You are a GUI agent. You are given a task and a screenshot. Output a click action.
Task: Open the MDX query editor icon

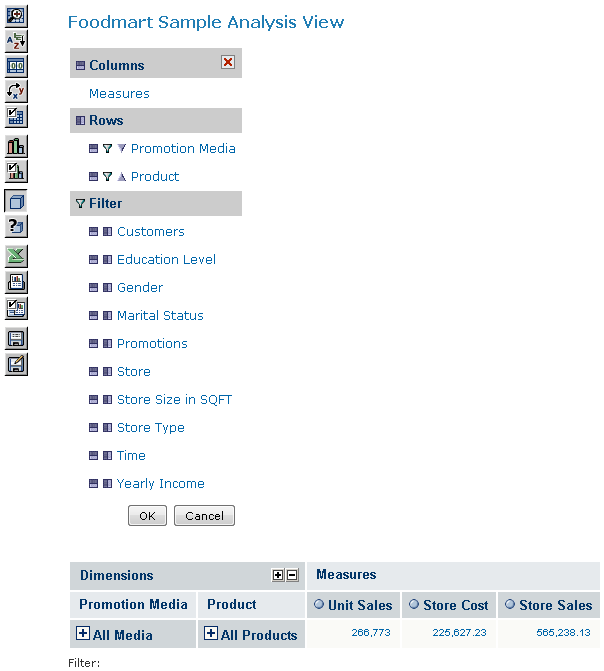[x=16, y=226]
